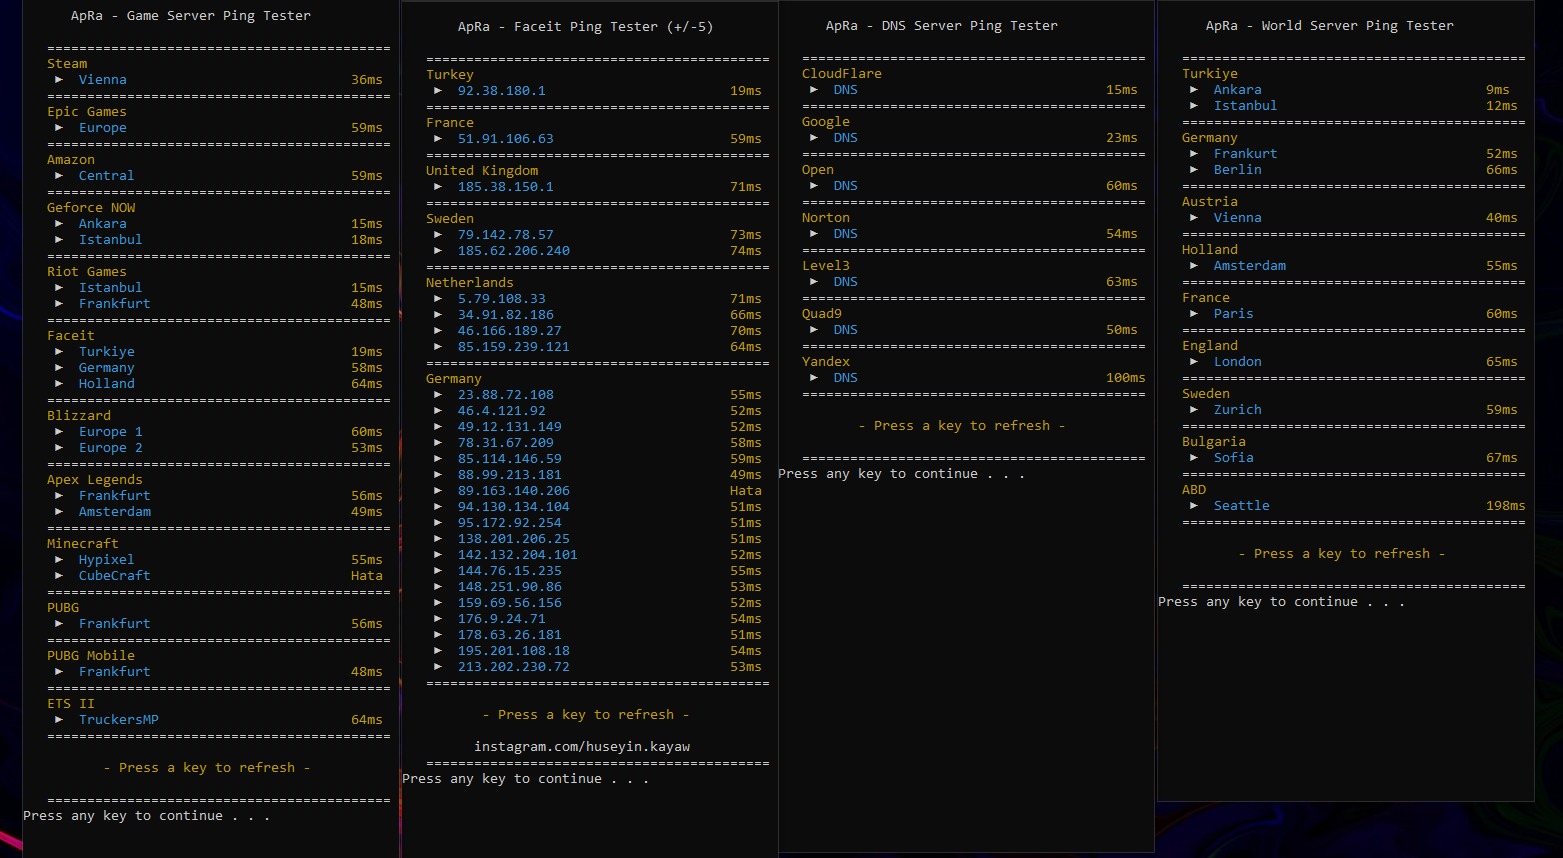The width and height of the screenshot is (1563, 858).
Task: Click Press a key to refresh in DNS window
Action: pos(962,426)
